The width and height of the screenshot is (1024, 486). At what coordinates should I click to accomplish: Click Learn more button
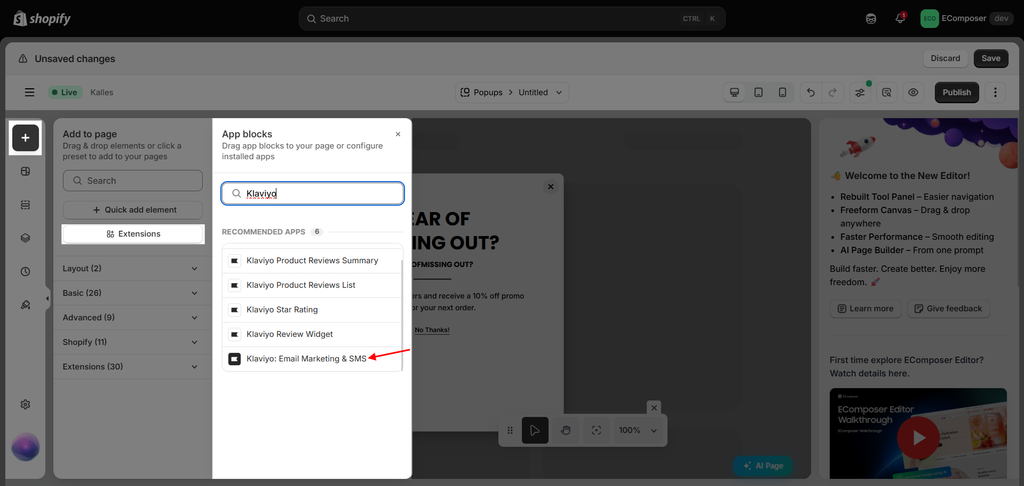pos(865,308)
